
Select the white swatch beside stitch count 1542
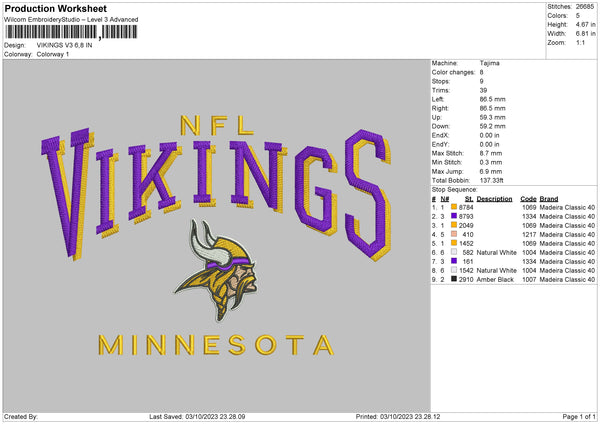click(x=454, y=270)
